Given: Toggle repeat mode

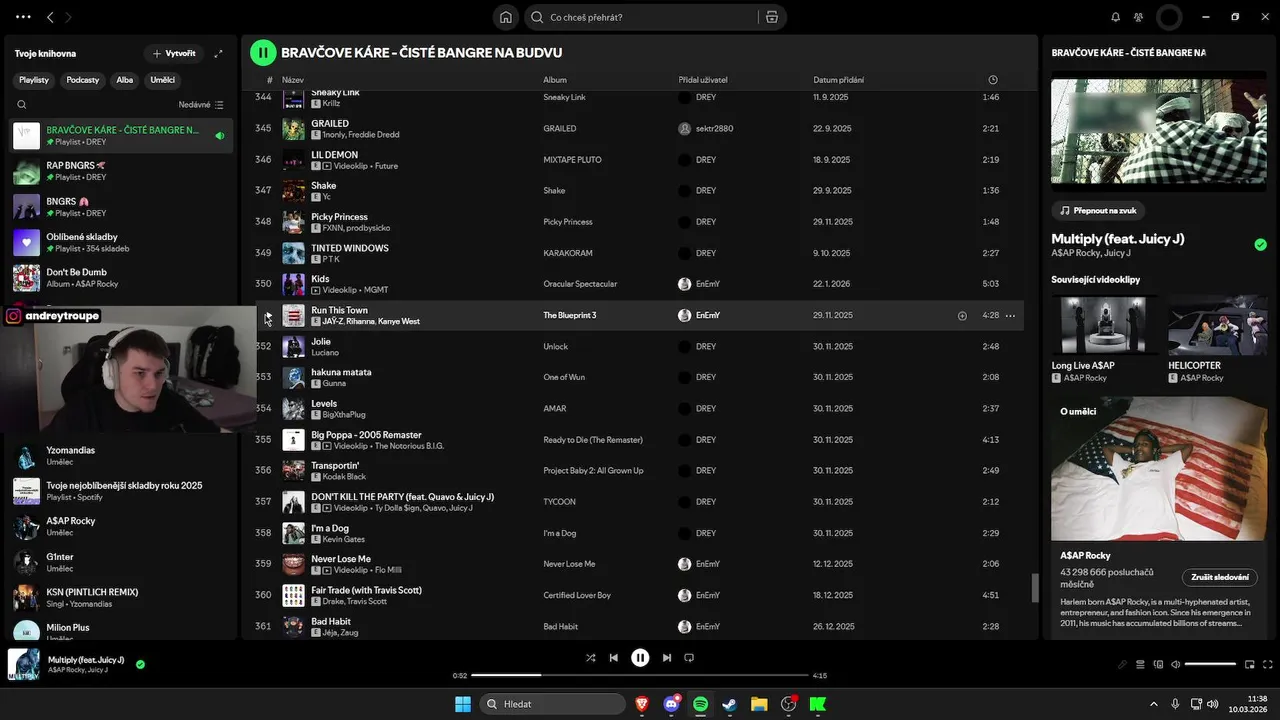Looking at the screenshot, I should pos(689,657).
